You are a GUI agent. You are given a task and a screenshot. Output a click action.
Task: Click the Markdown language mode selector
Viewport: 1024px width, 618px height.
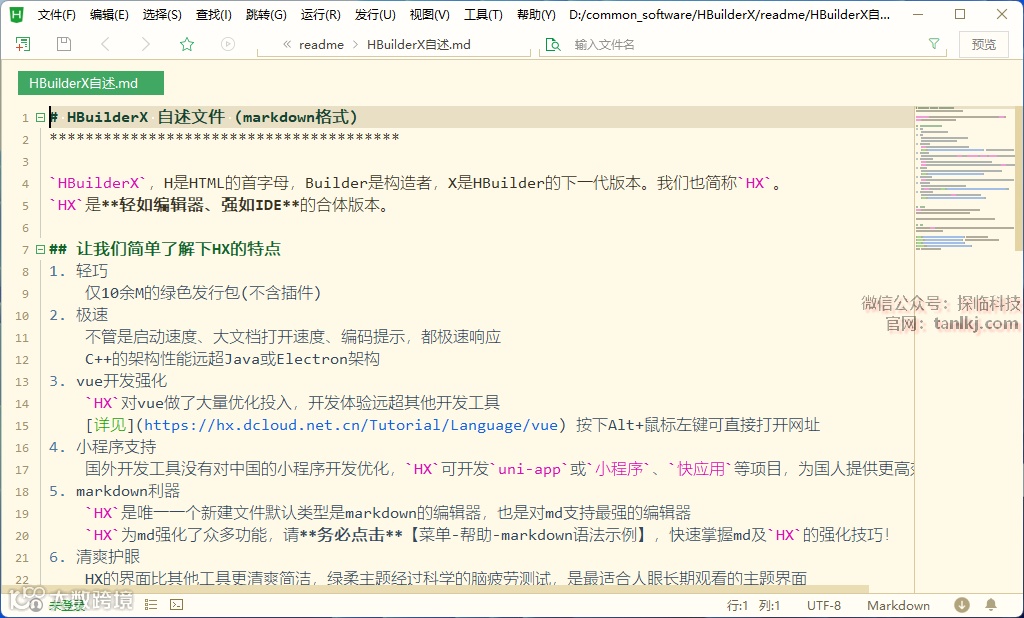(898, 606)
